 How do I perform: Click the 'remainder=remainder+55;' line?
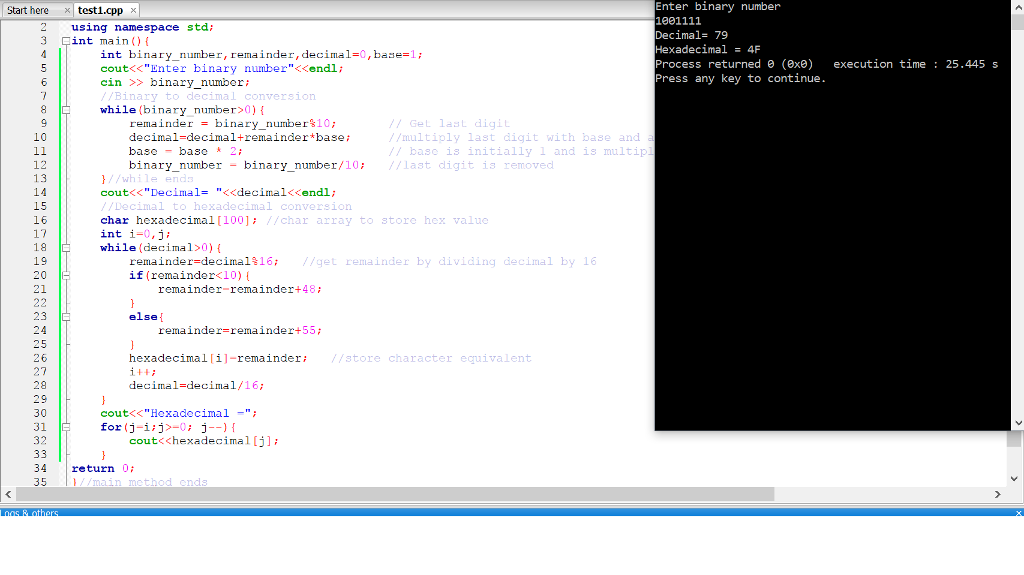click(x=240, y=331)
